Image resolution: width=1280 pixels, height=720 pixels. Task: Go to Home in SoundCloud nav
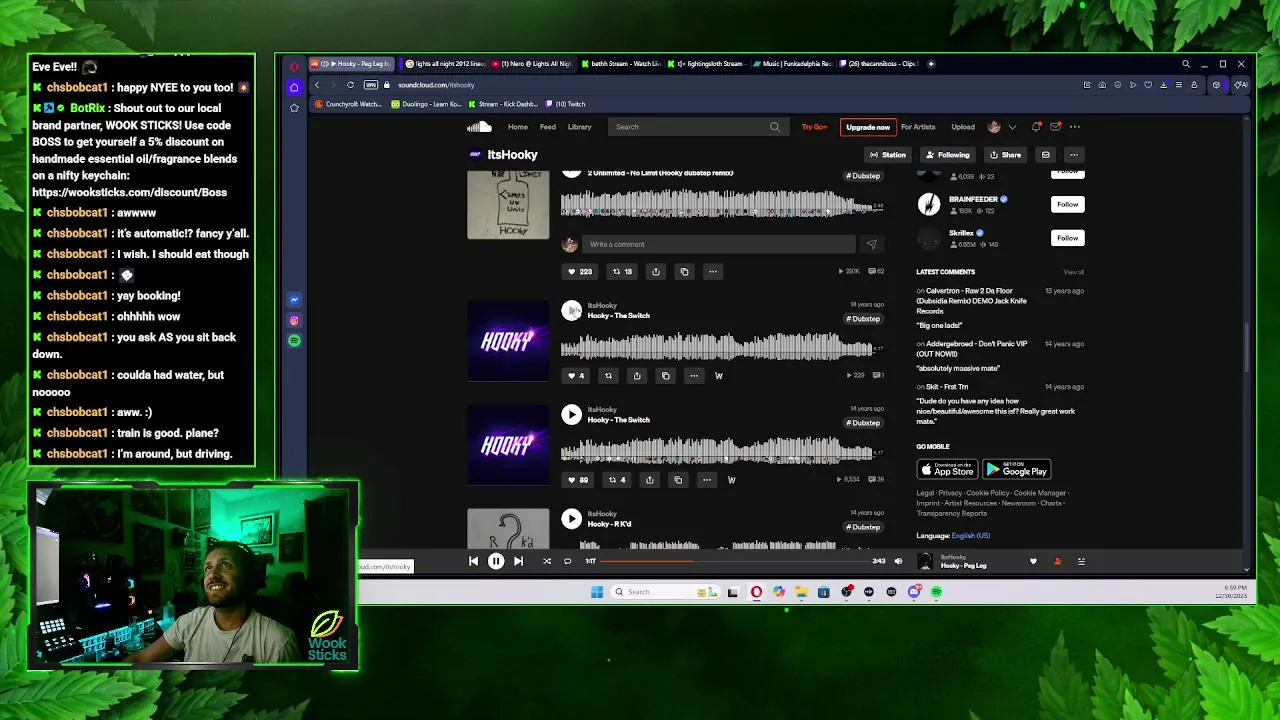517,127
